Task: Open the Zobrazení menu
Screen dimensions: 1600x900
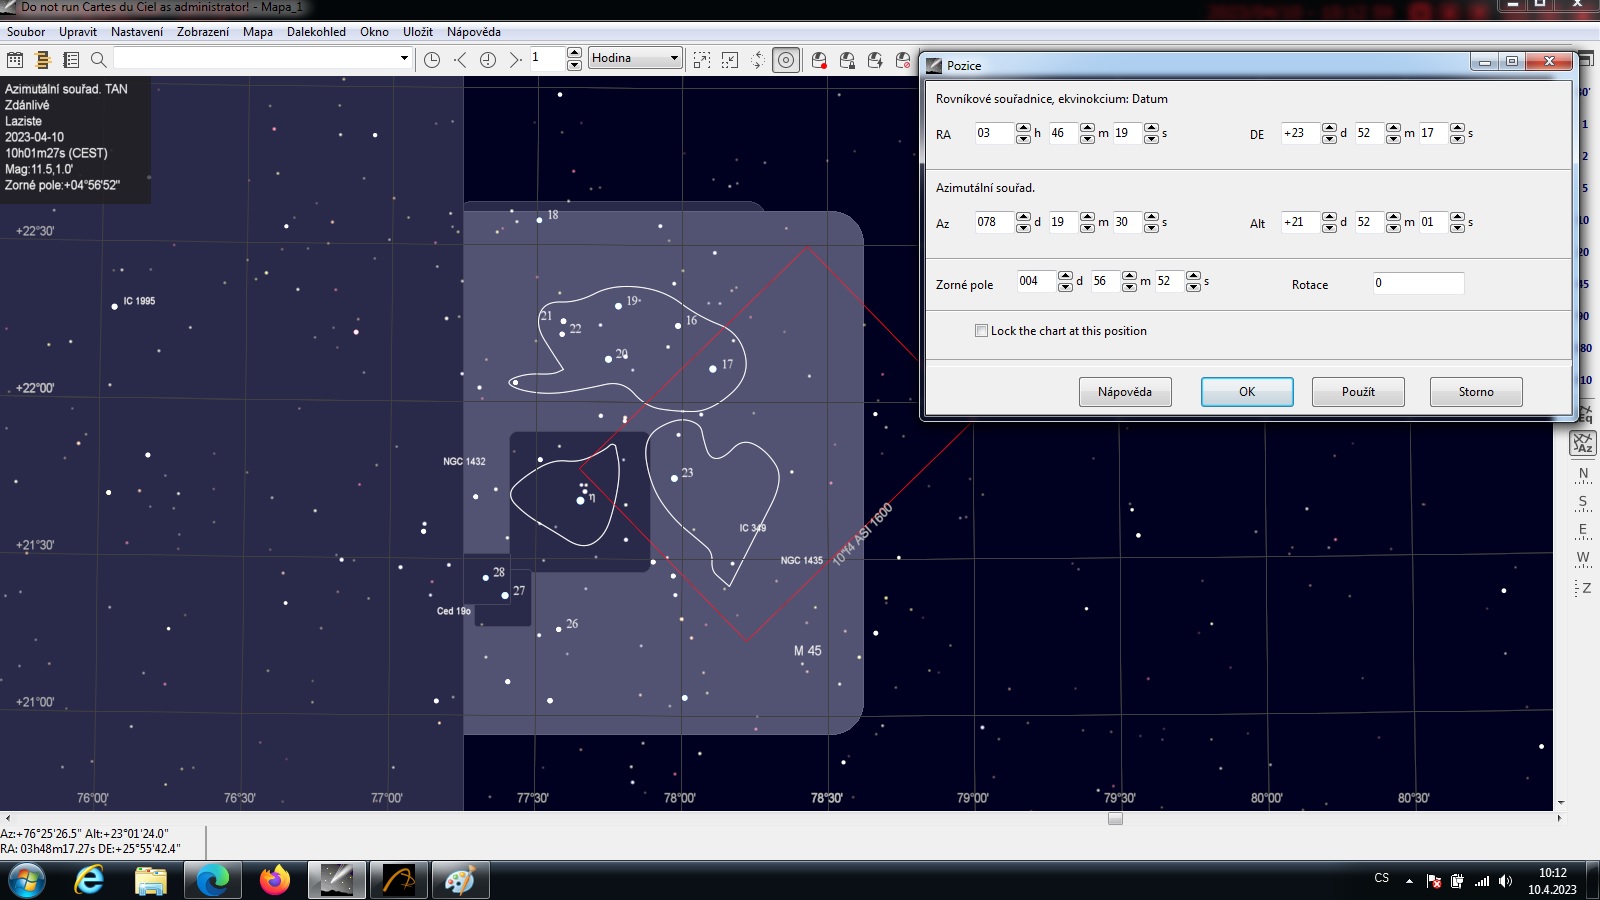Action: 203,32
